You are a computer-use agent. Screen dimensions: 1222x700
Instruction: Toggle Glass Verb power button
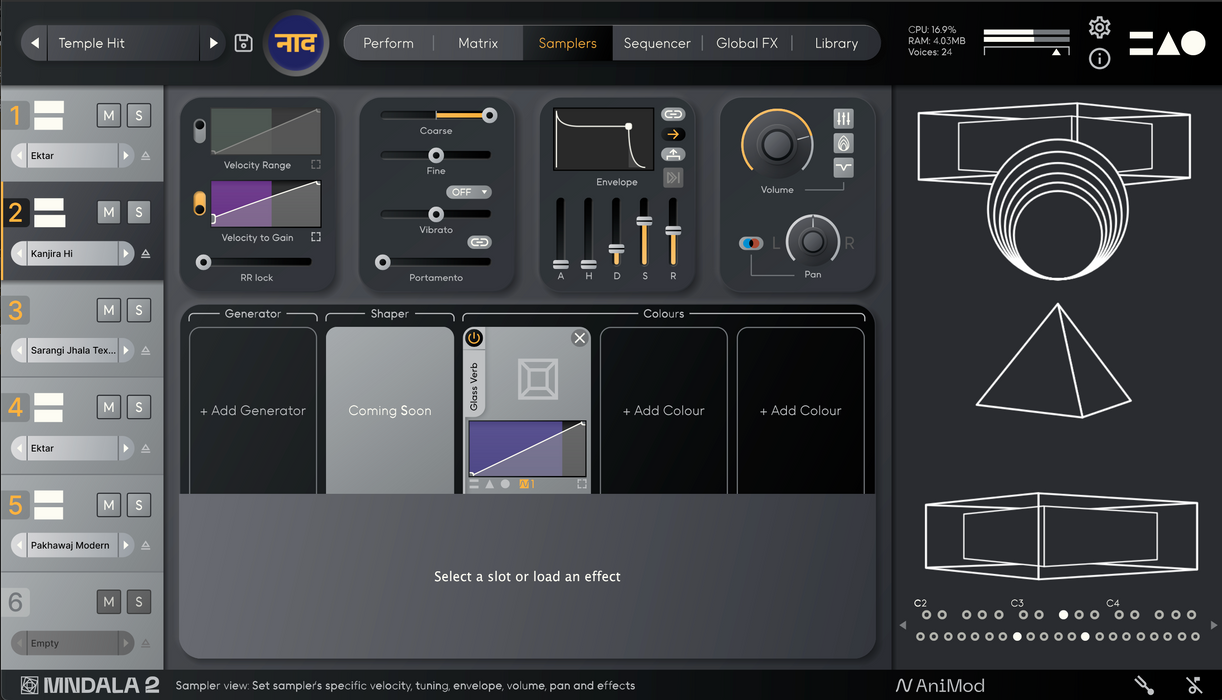[x=474, y=338]
